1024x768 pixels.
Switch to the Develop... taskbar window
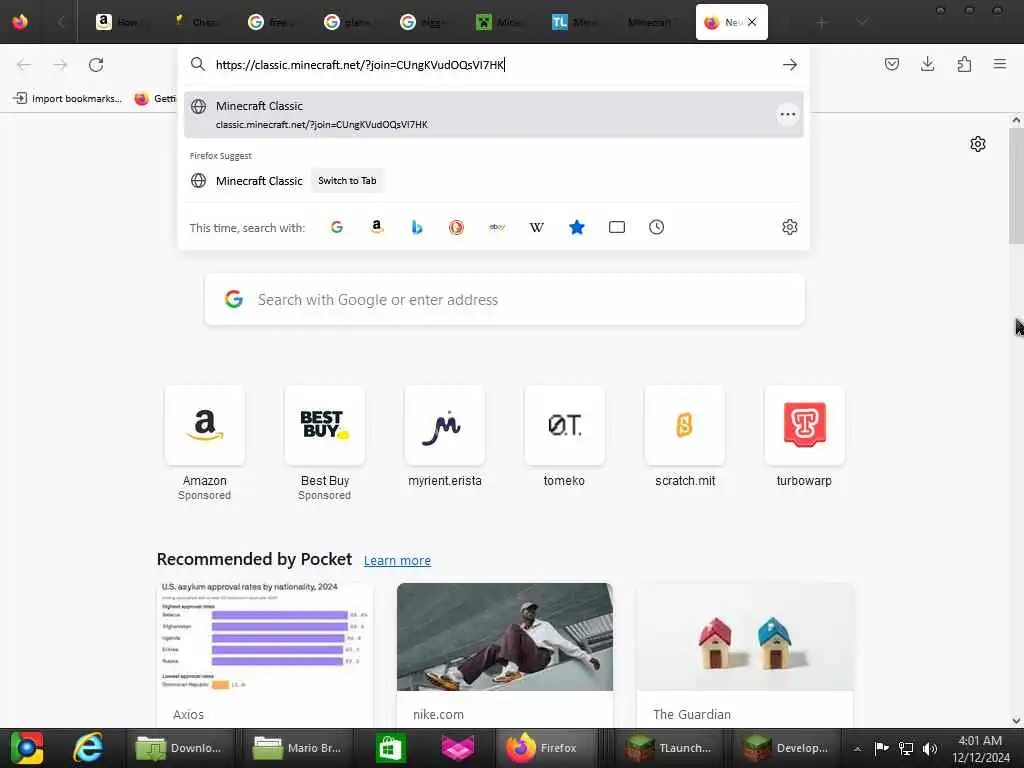pos(787,748)
